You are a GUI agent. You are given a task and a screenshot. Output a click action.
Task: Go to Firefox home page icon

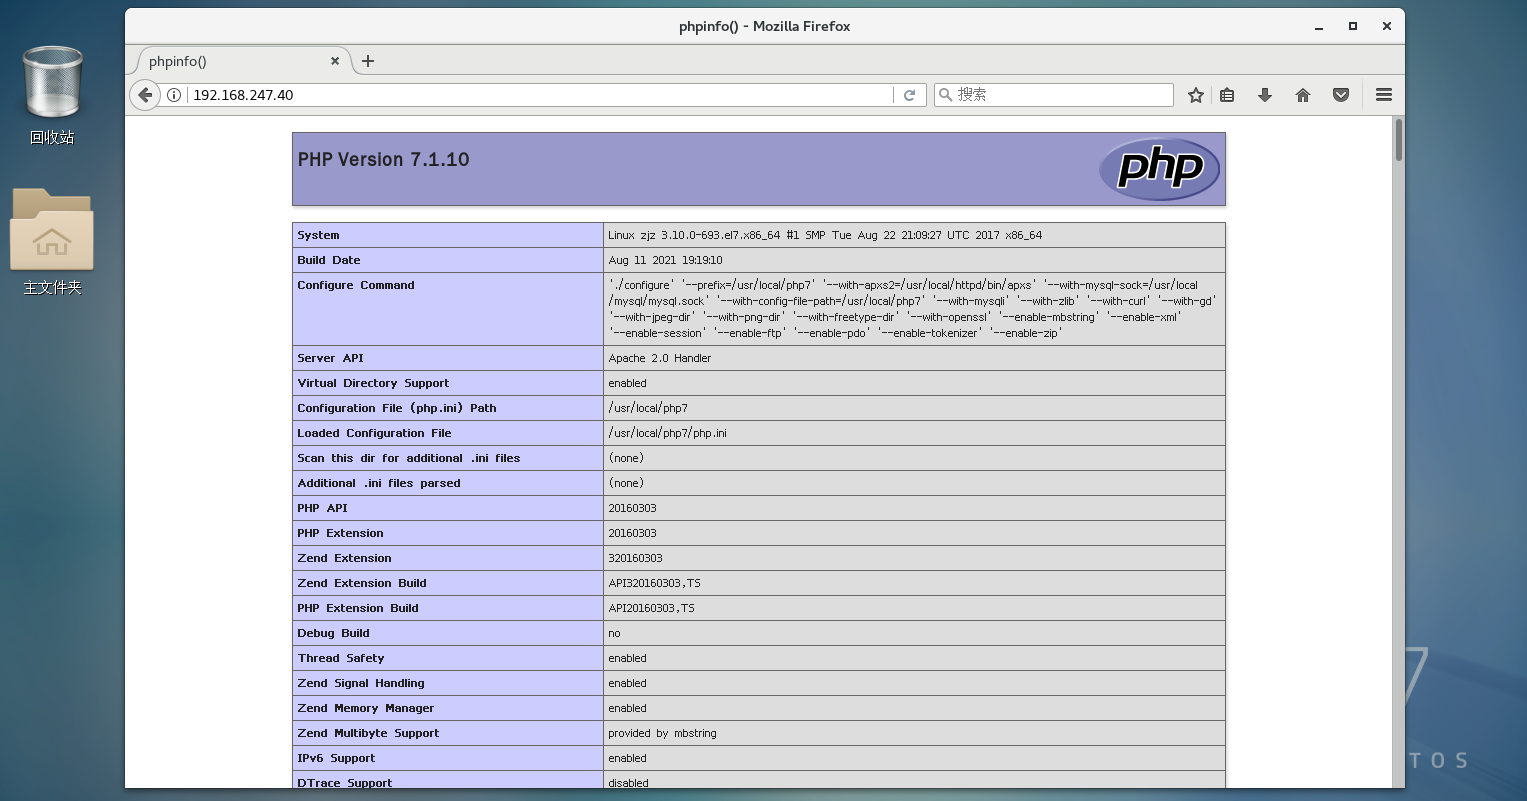pyautogui.click(x=1303, y=95)
